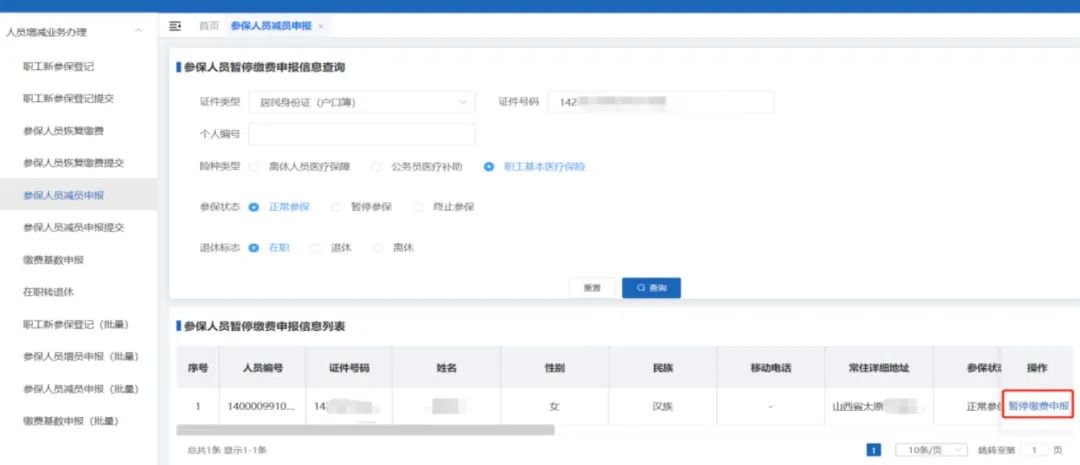Focus the 个人编号 input field
Viewport: 1080px width, 465px height.
pos(362,134)
